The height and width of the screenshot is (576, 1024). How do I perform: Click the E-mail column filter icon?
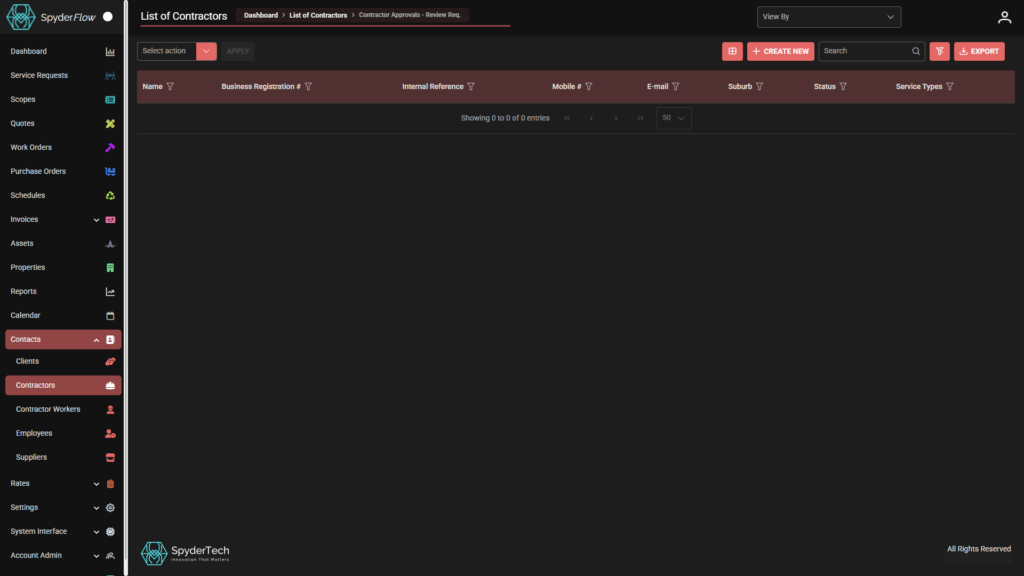(676, 87)
